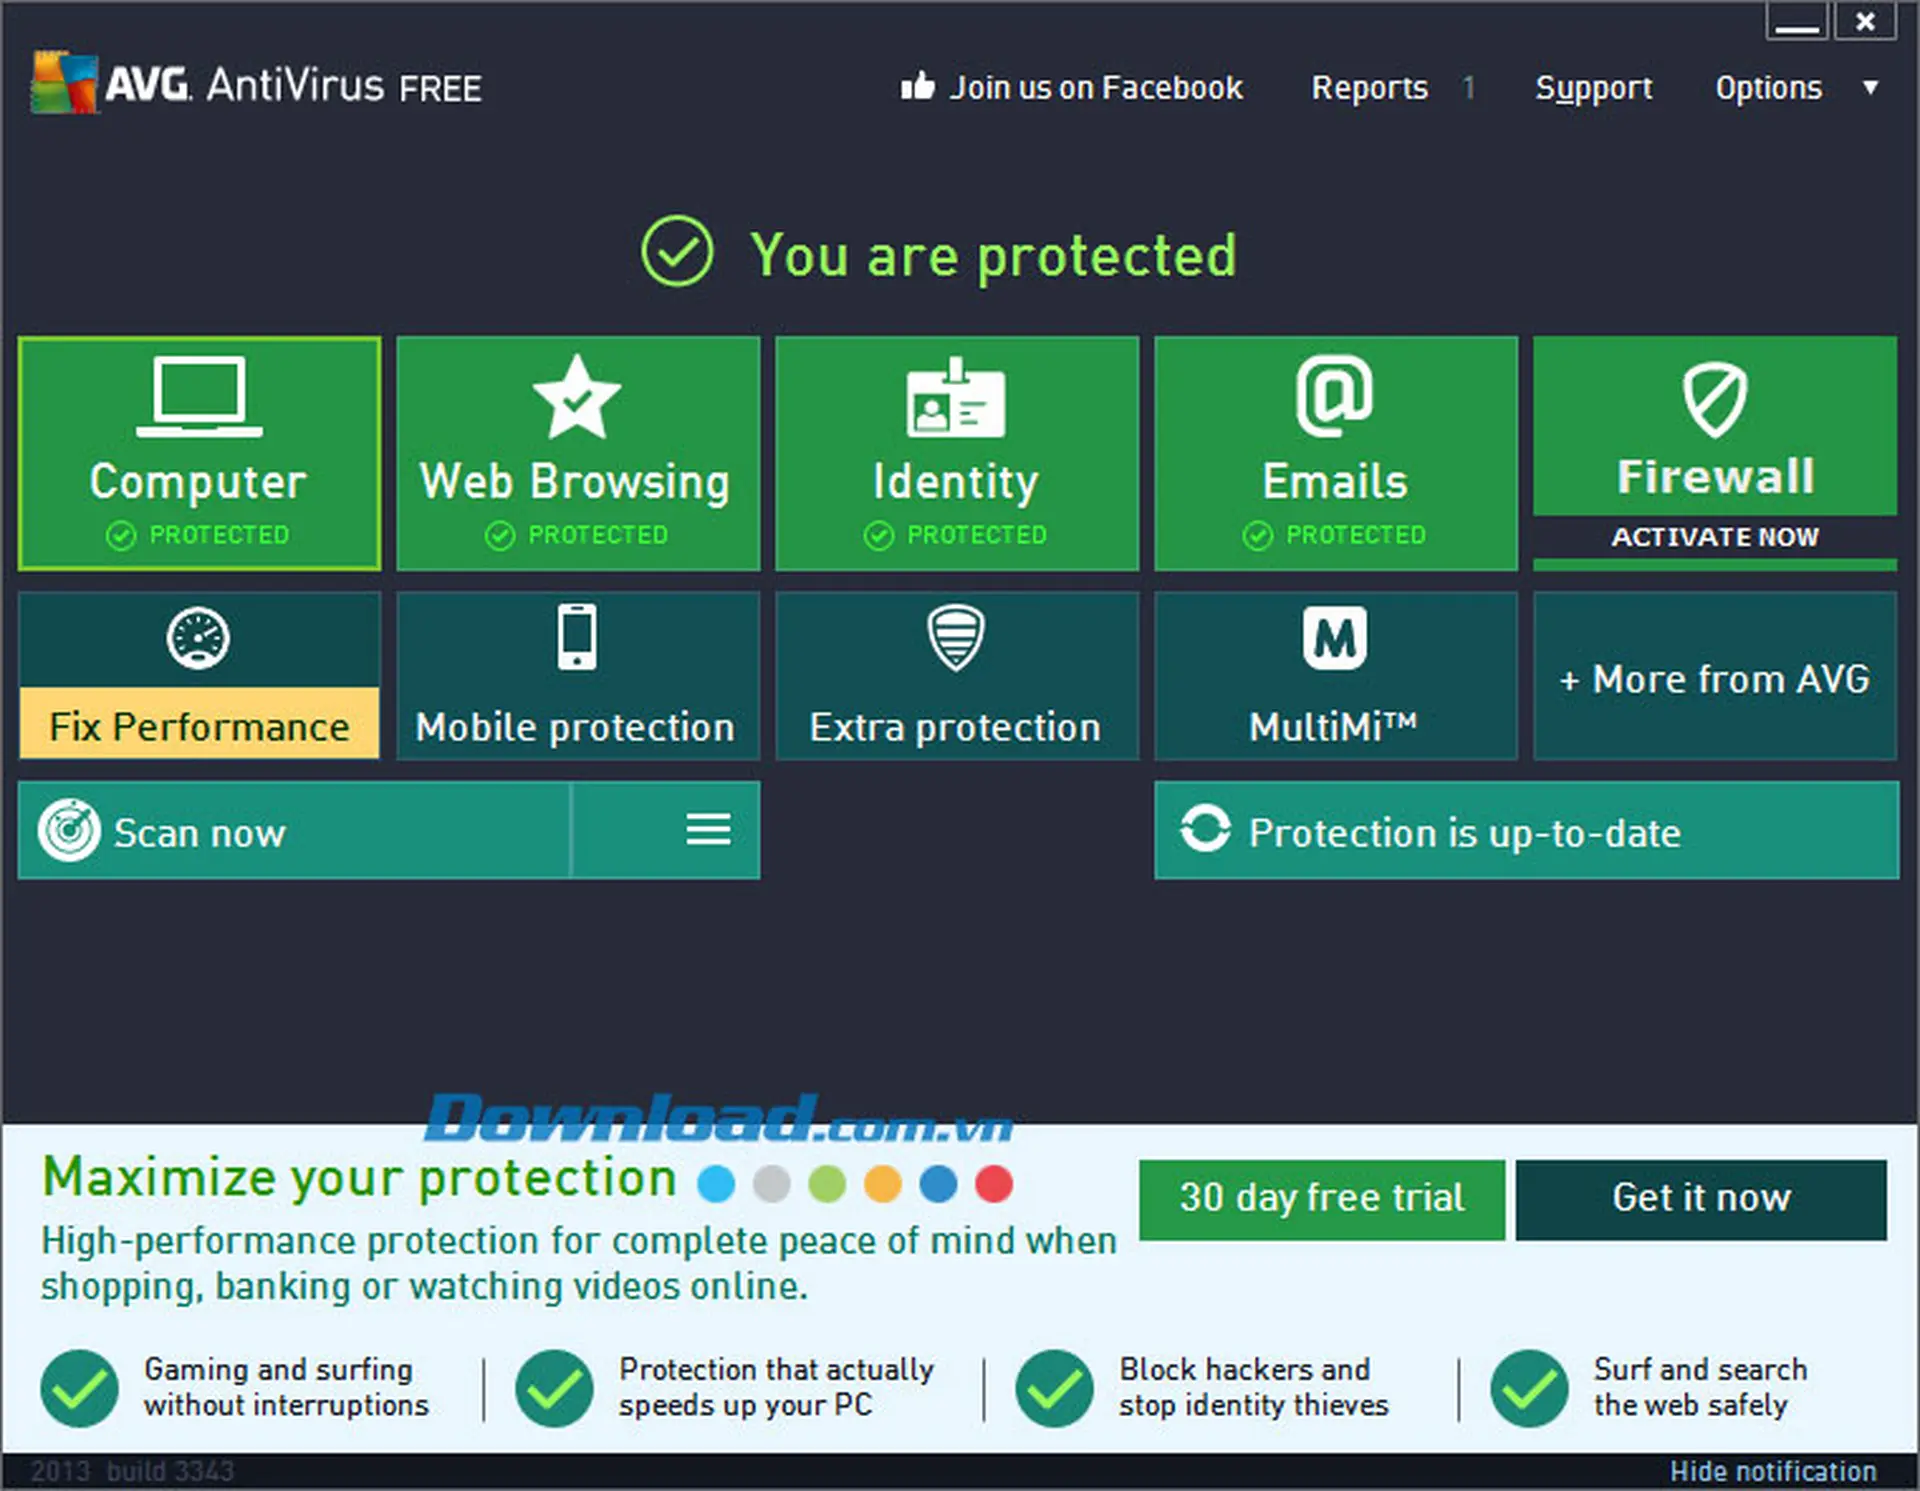Hide the promotional notification
This screenshot has height=1491, width=1920.
[x=1773, y=1471]
